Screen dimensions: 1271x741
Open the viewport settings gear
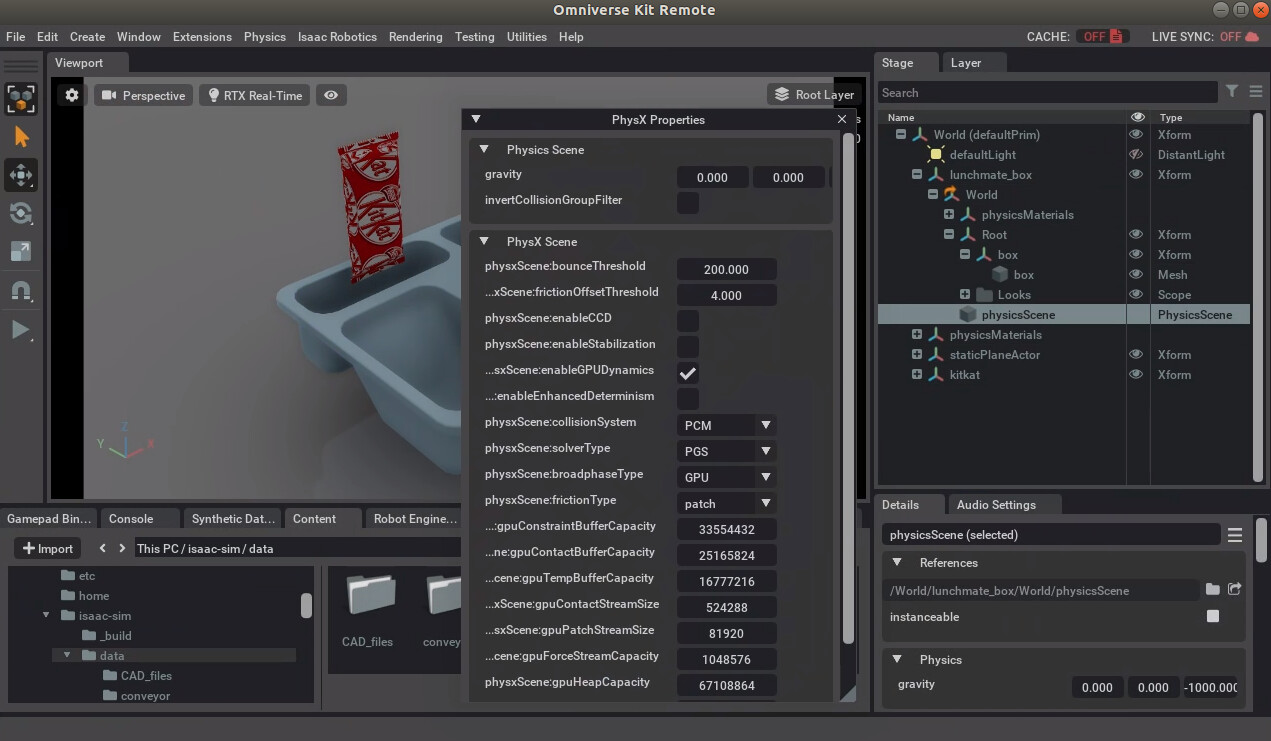pos(69,95)
